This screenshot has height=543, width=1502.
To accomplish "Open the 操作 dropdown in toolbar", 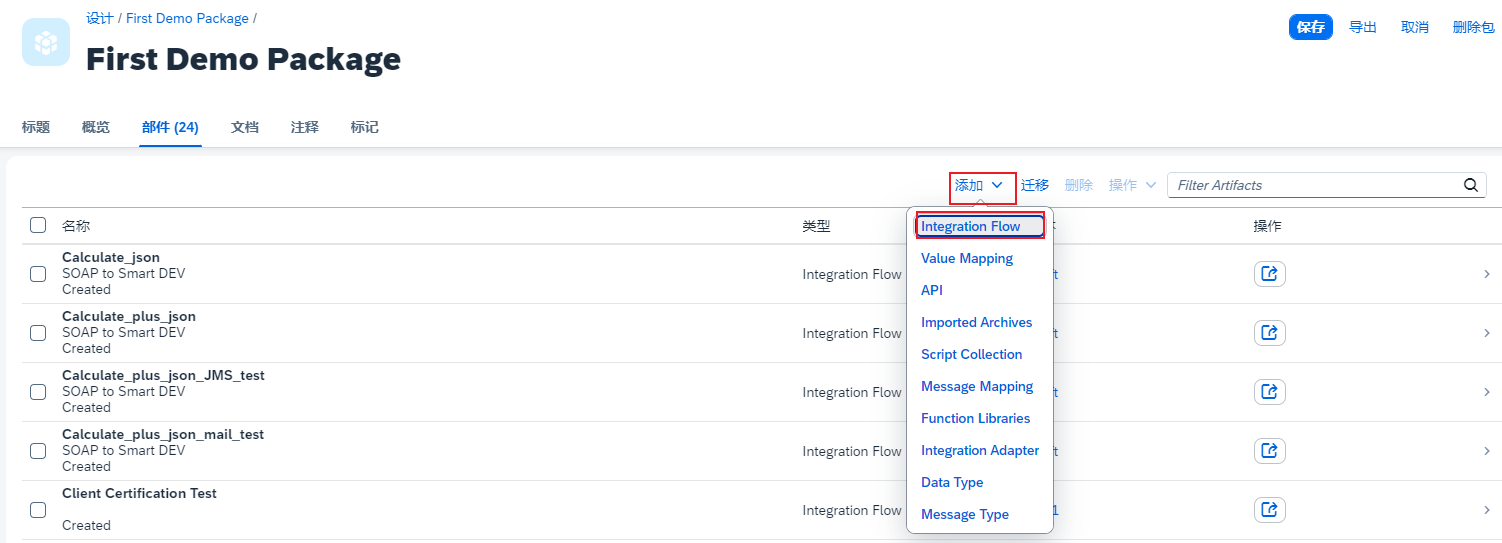I will (x=1132, y=185).
